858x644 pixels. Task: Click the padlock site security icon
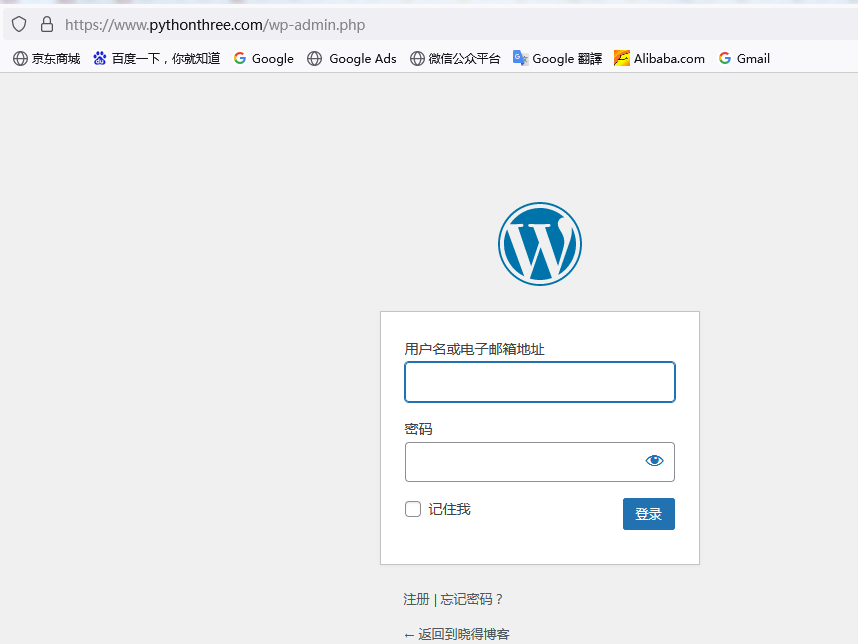point(47,24)
